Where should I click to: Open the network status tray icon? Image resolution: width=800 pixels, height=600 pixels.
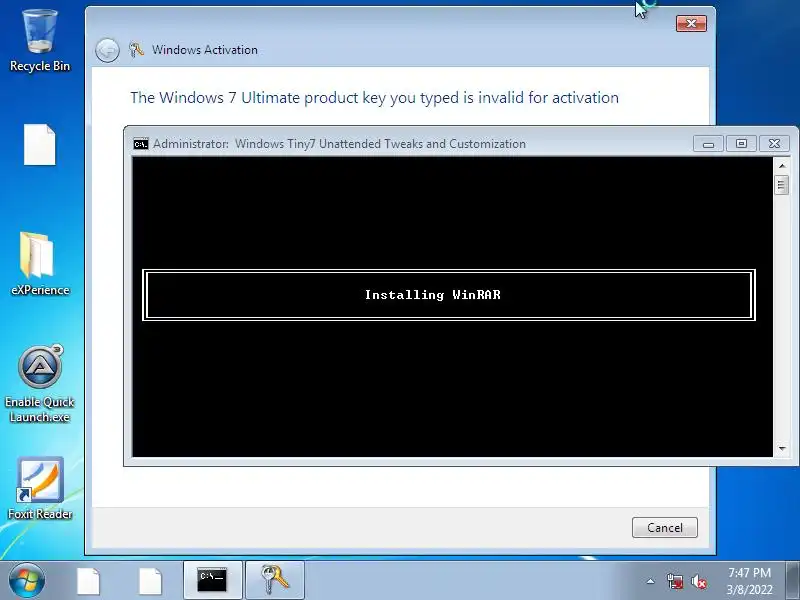675,581
